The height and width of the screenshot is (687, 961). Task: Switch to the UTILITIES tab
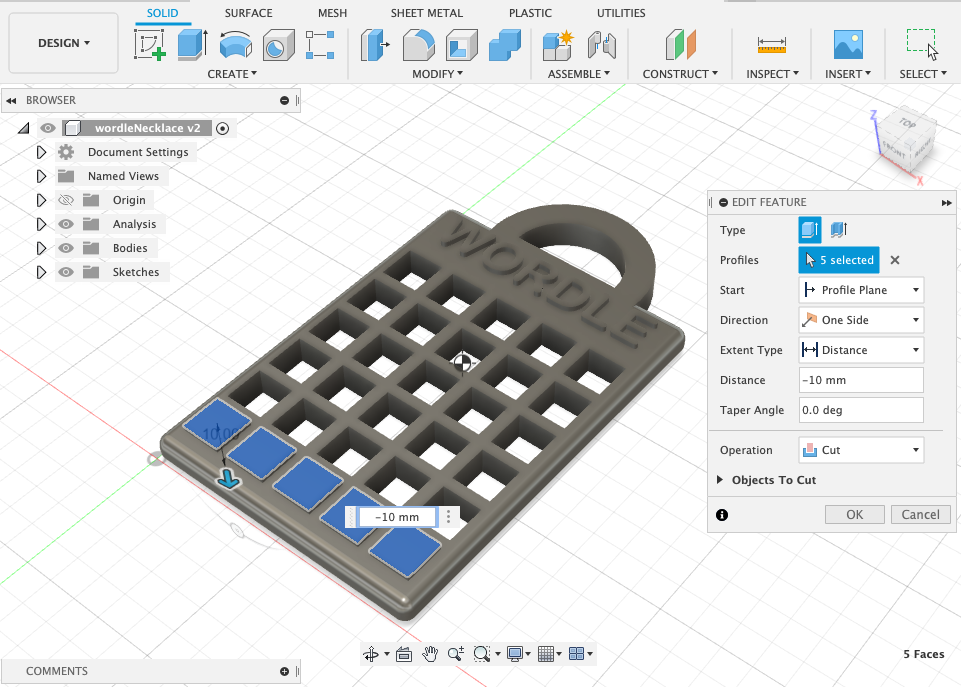click(x=621, y=13)
